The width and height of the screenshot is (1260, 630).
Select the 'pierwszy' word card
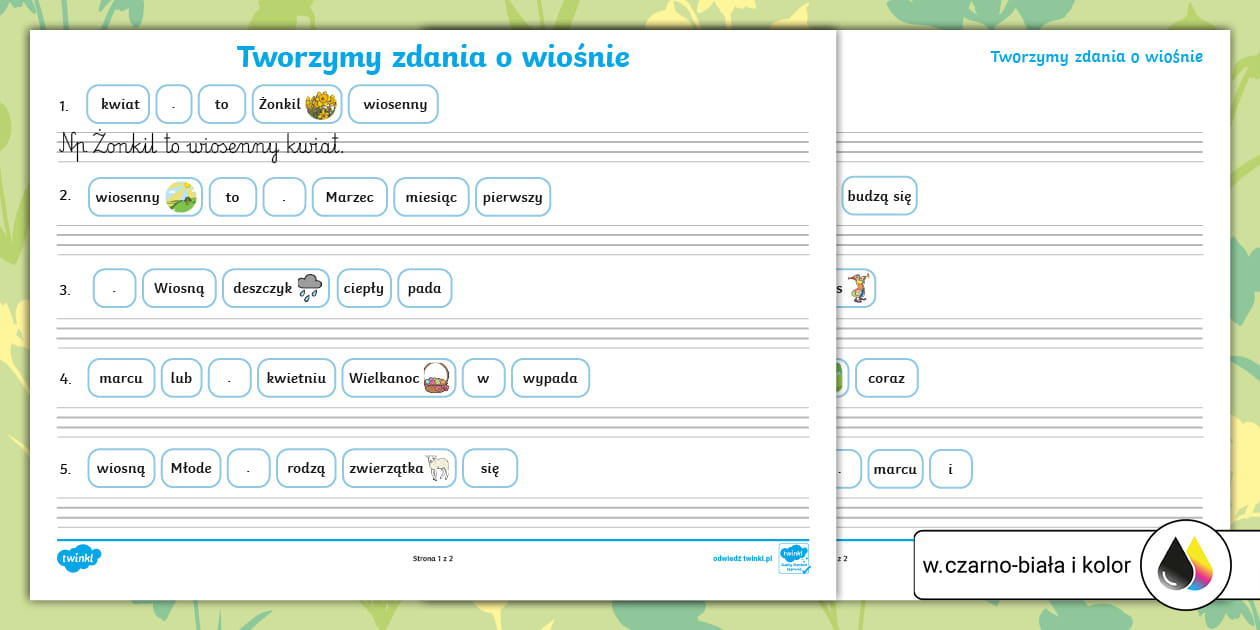tap(512, 197)
